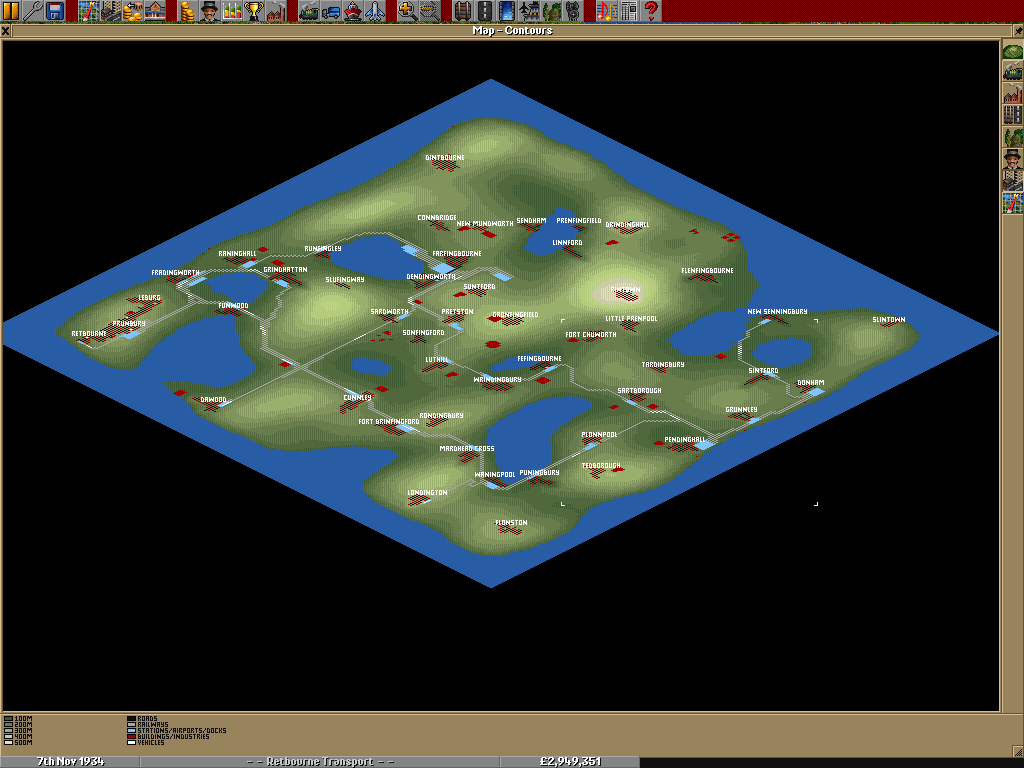Click the Buildings/Industries legend entry
This screenshot has height=768, width=1024.
click(x=168, y=737)
